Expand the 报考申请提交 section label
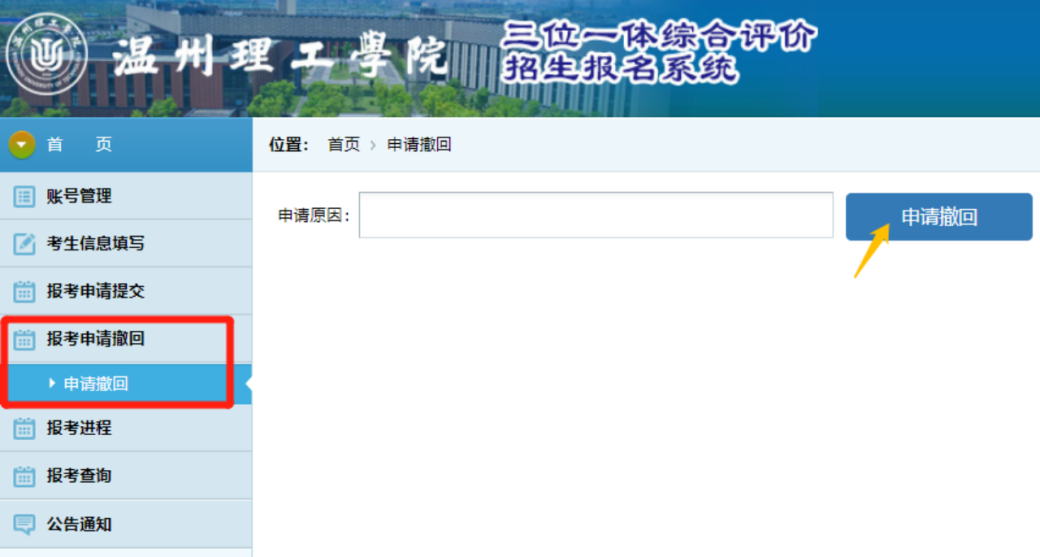 coord(95,292)
